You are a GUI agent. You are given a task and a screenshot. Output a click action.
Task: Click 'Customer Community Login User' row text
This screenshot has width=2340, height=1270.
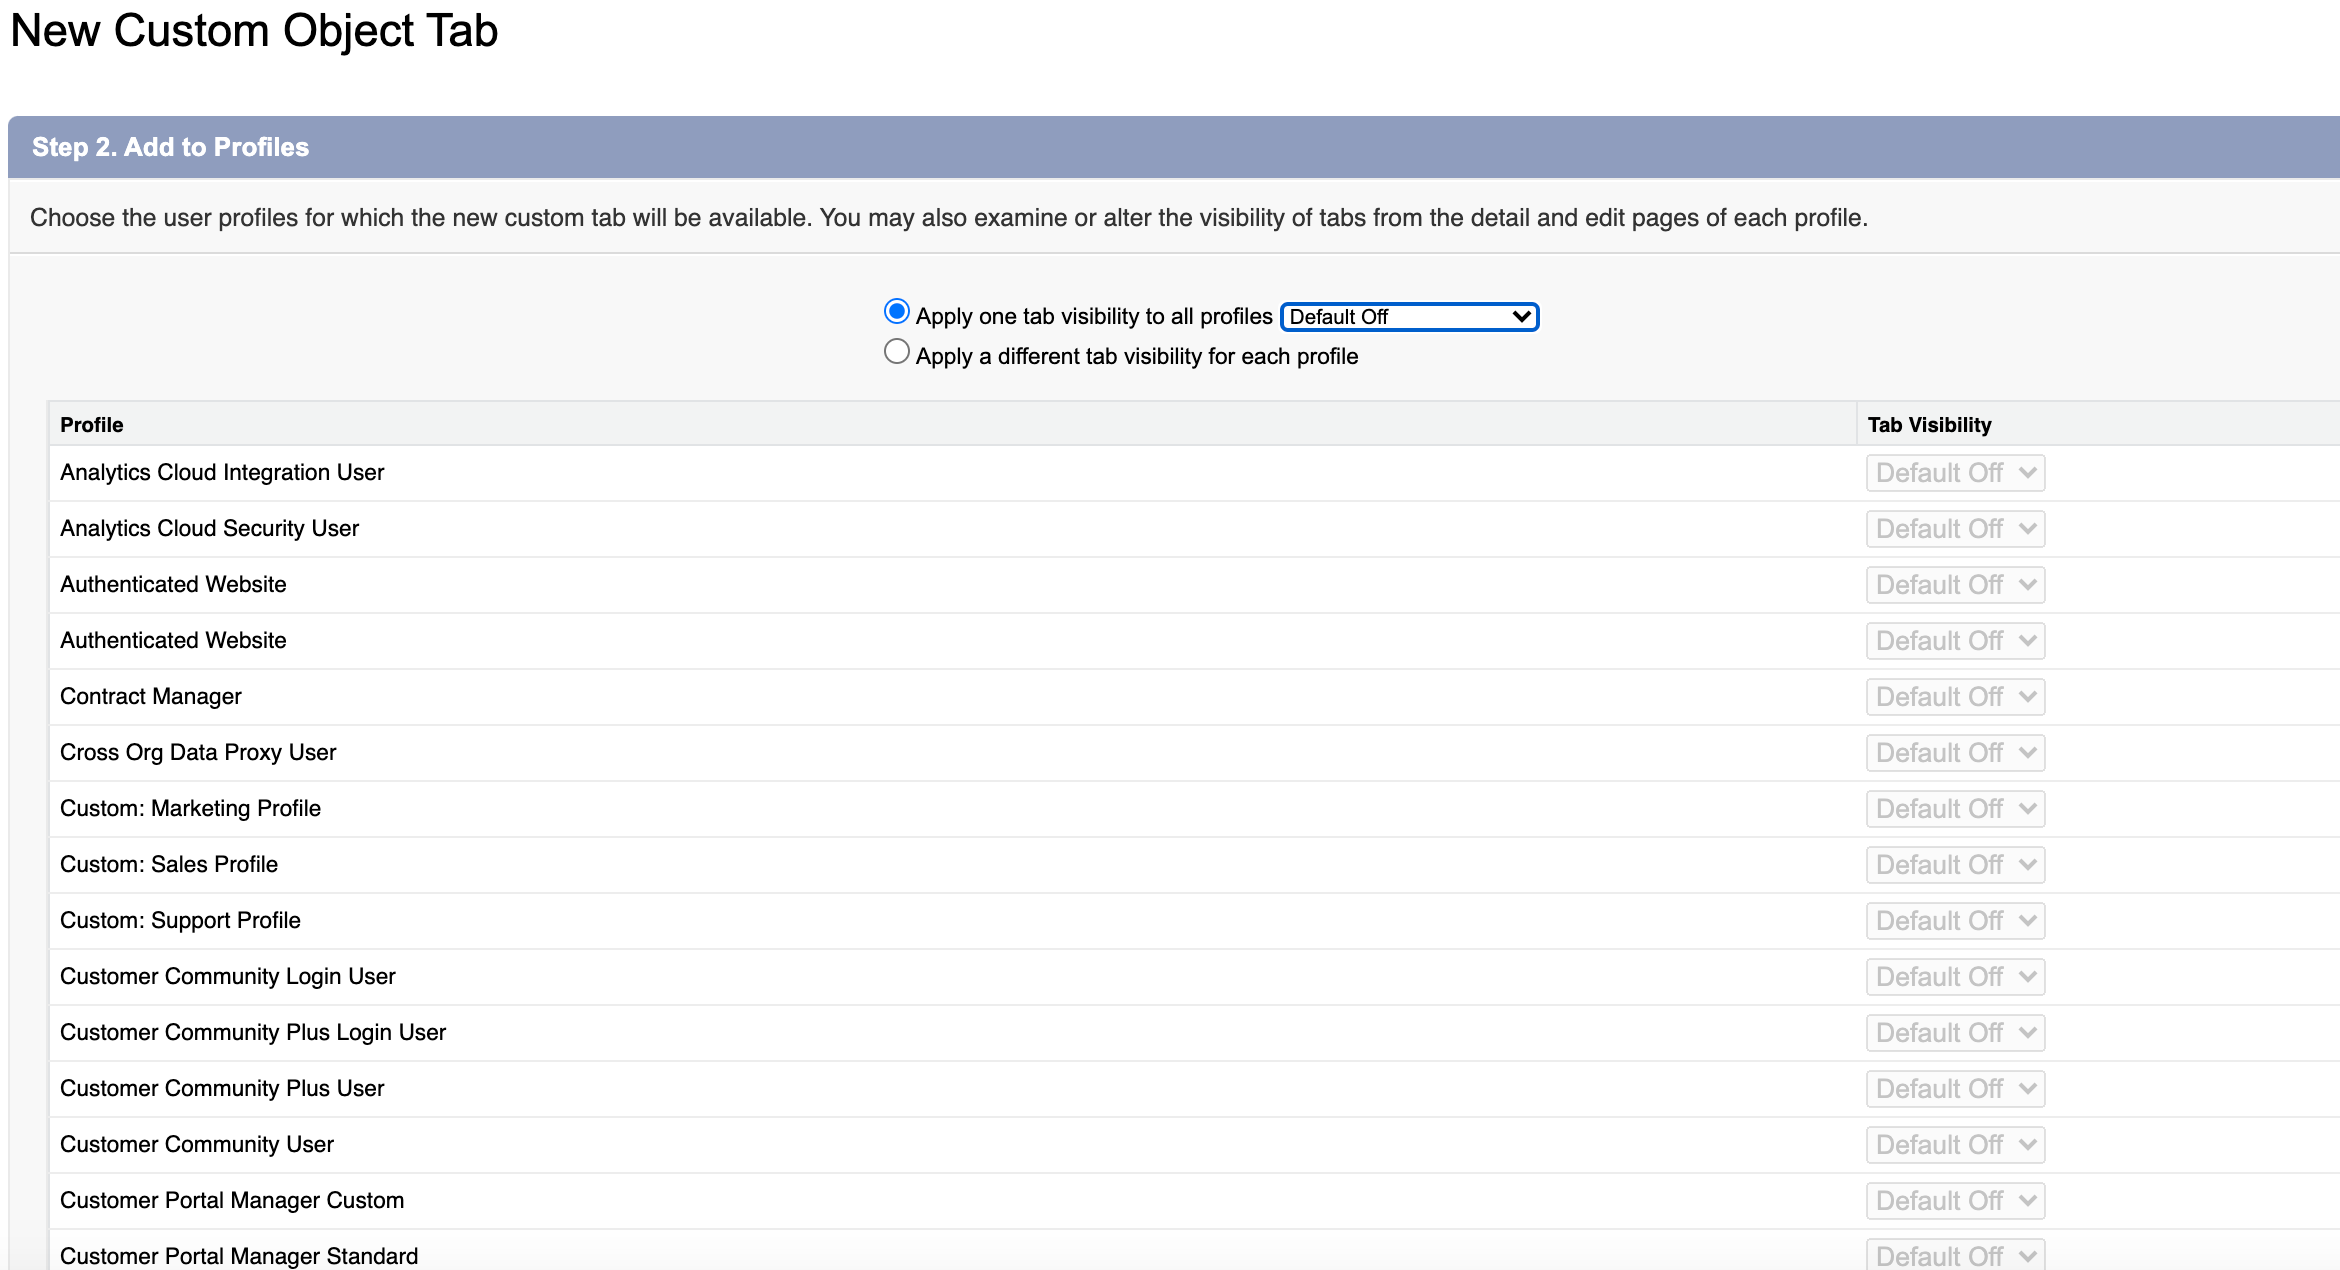point(228,976)
